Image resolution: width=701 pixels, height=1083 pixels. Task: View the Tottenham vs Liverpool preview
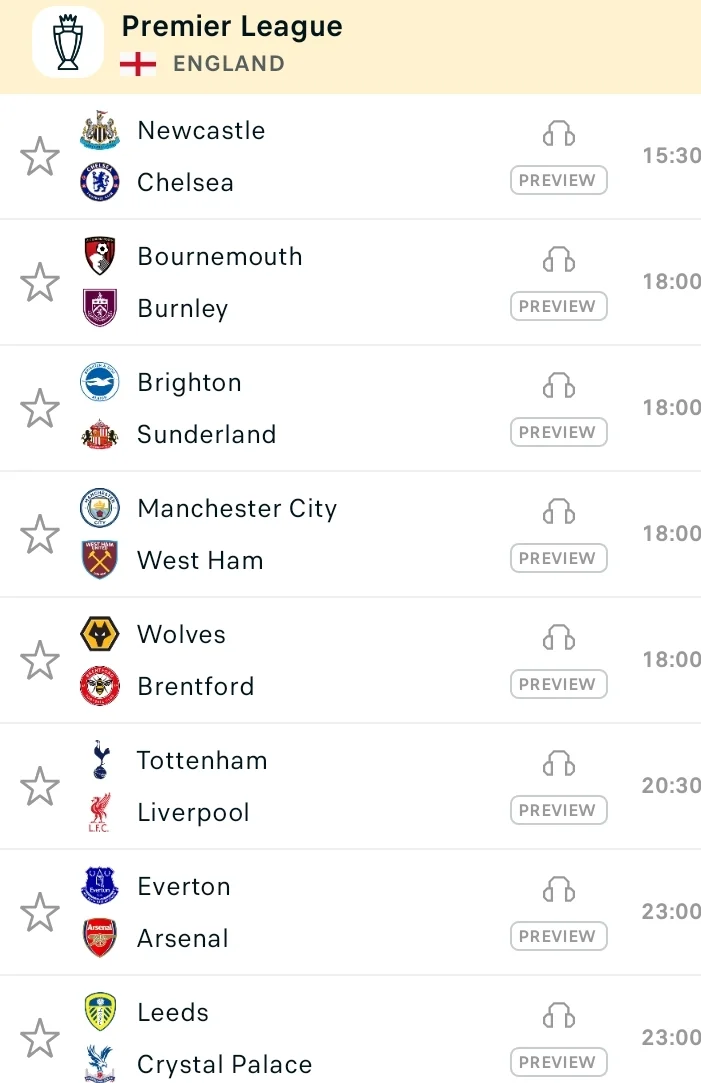pyautogui.click(x=559, y=811)
